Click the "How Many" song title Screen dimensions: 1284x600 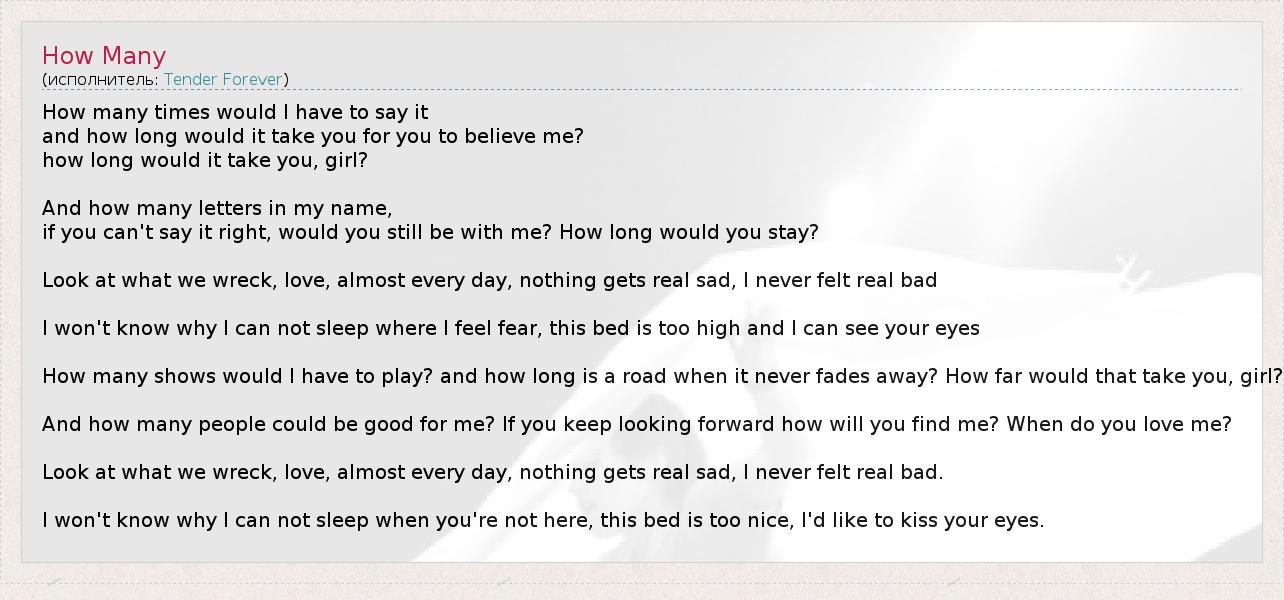[104, 56]
